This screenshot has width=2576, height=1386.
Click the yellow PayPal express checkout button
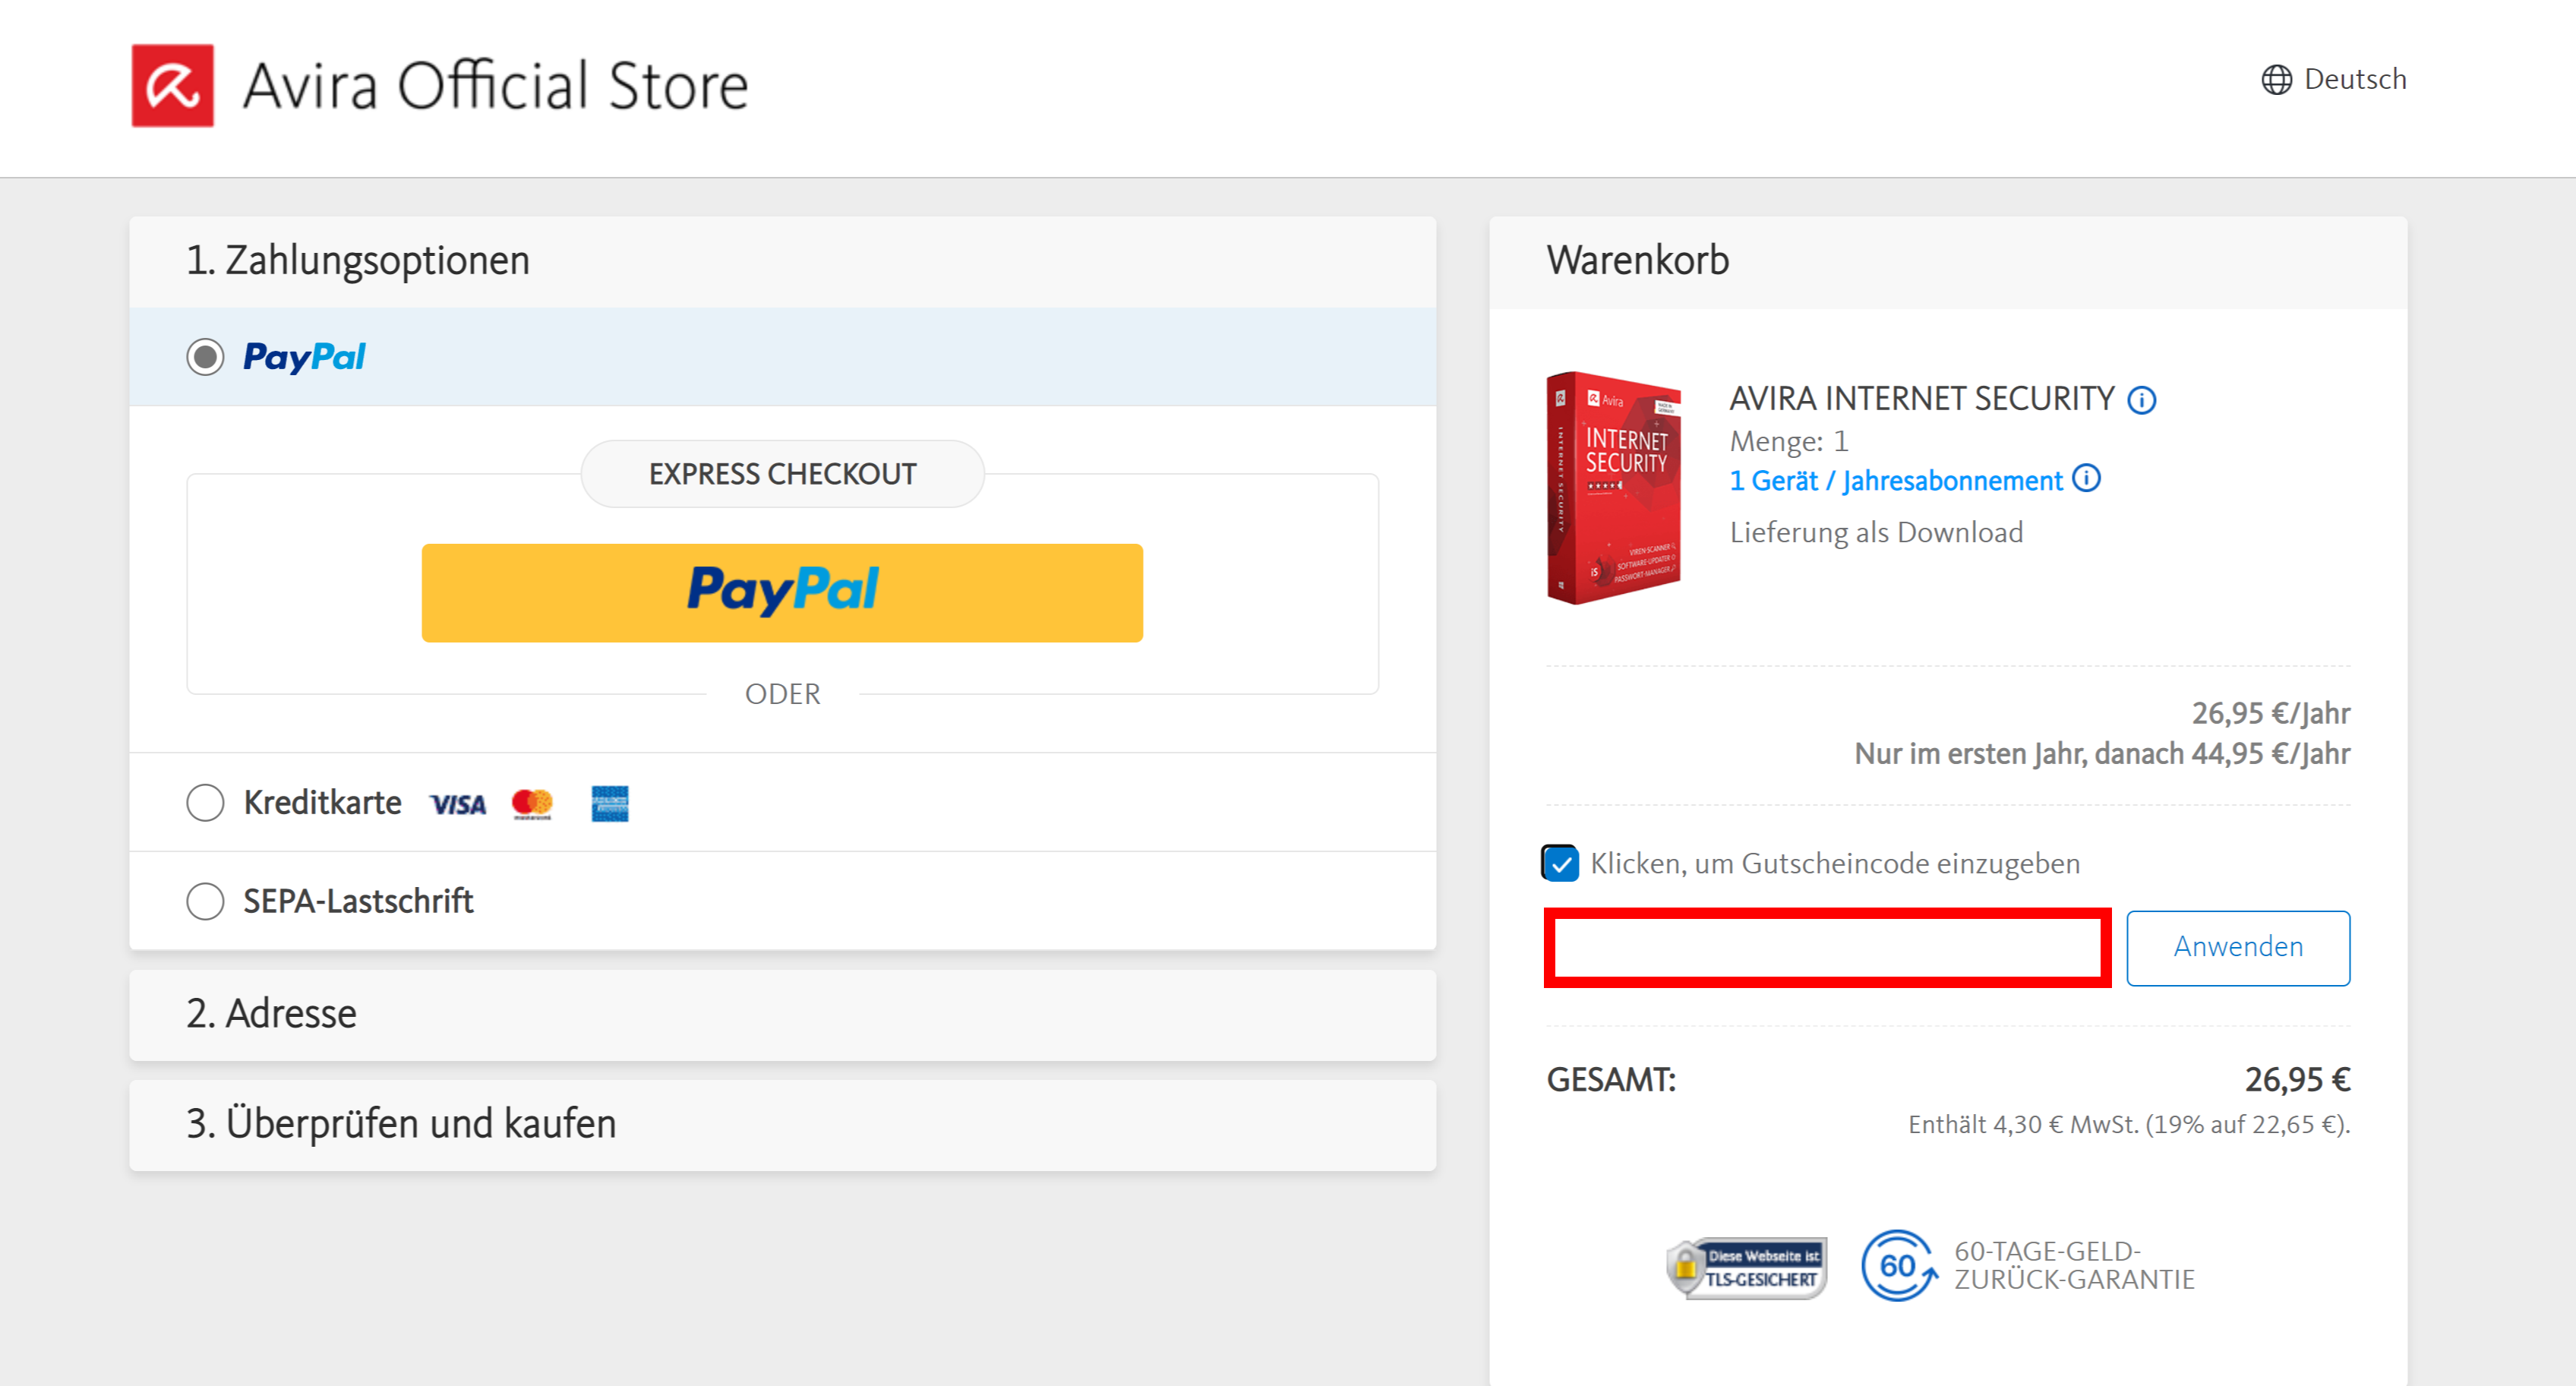pyautogui.click(x=782, y=593)
